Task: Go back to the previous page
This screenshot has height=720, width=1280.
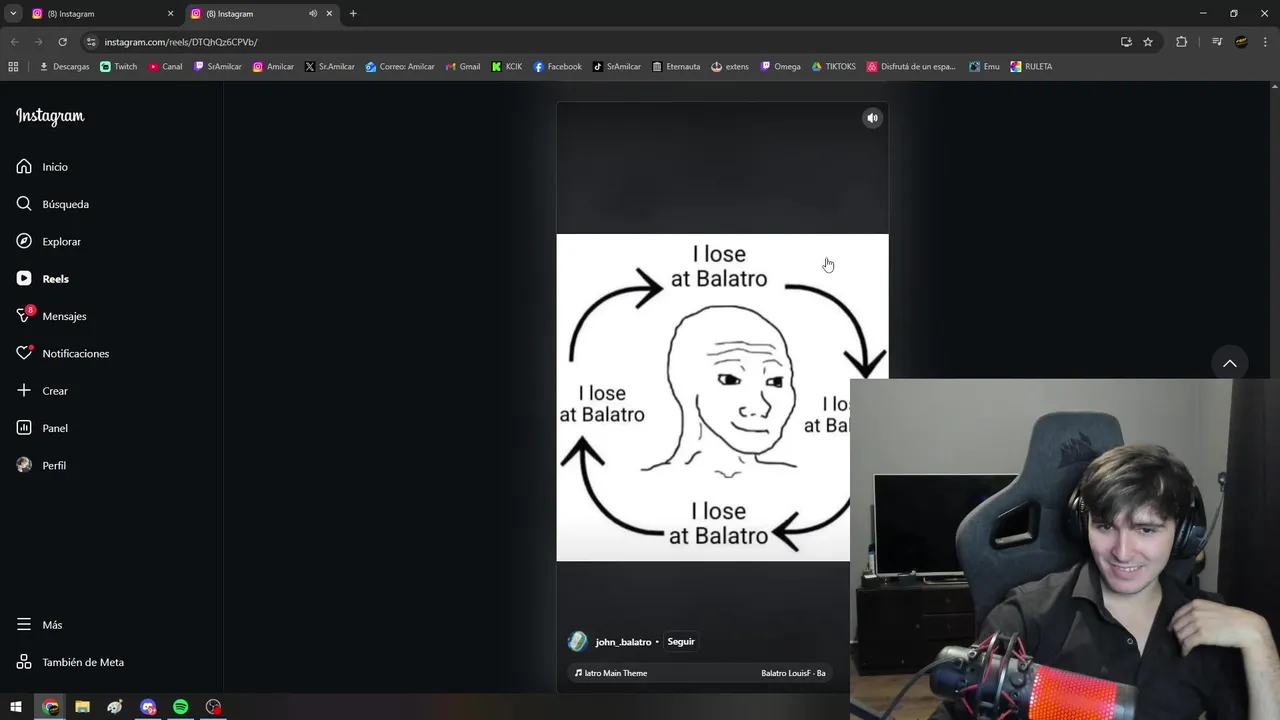Action: pos(14,42)
